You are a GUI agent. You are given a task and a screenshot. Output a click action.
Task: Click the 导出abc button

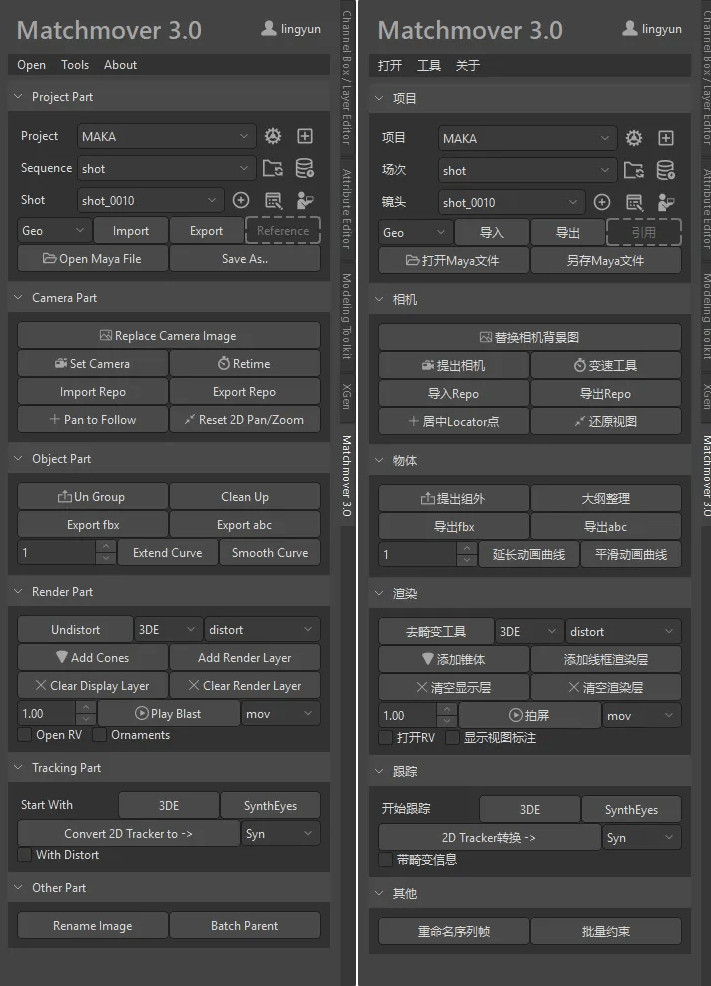pyautogui.click(x=605, y=526)
